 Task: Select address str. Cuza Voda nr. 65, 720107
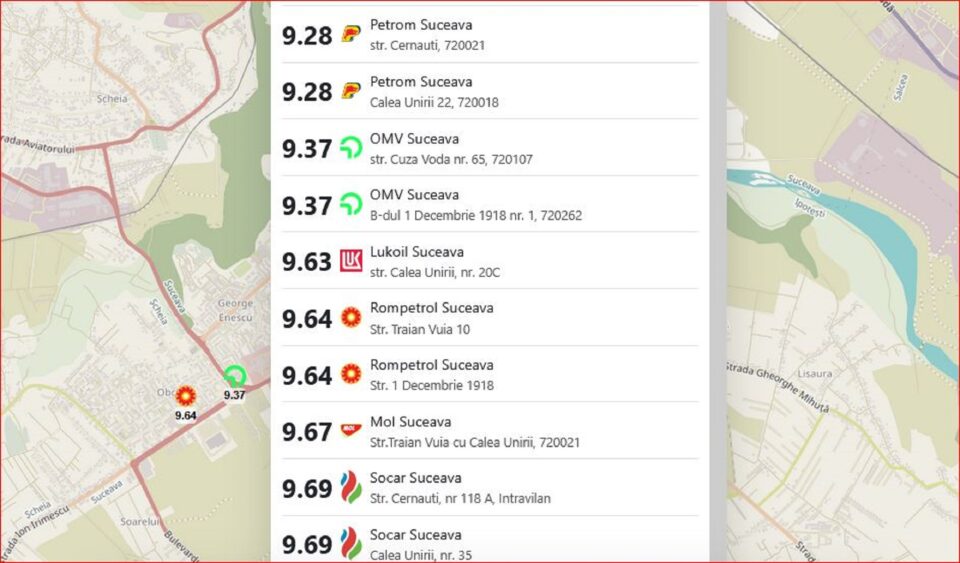click(451, 159)
